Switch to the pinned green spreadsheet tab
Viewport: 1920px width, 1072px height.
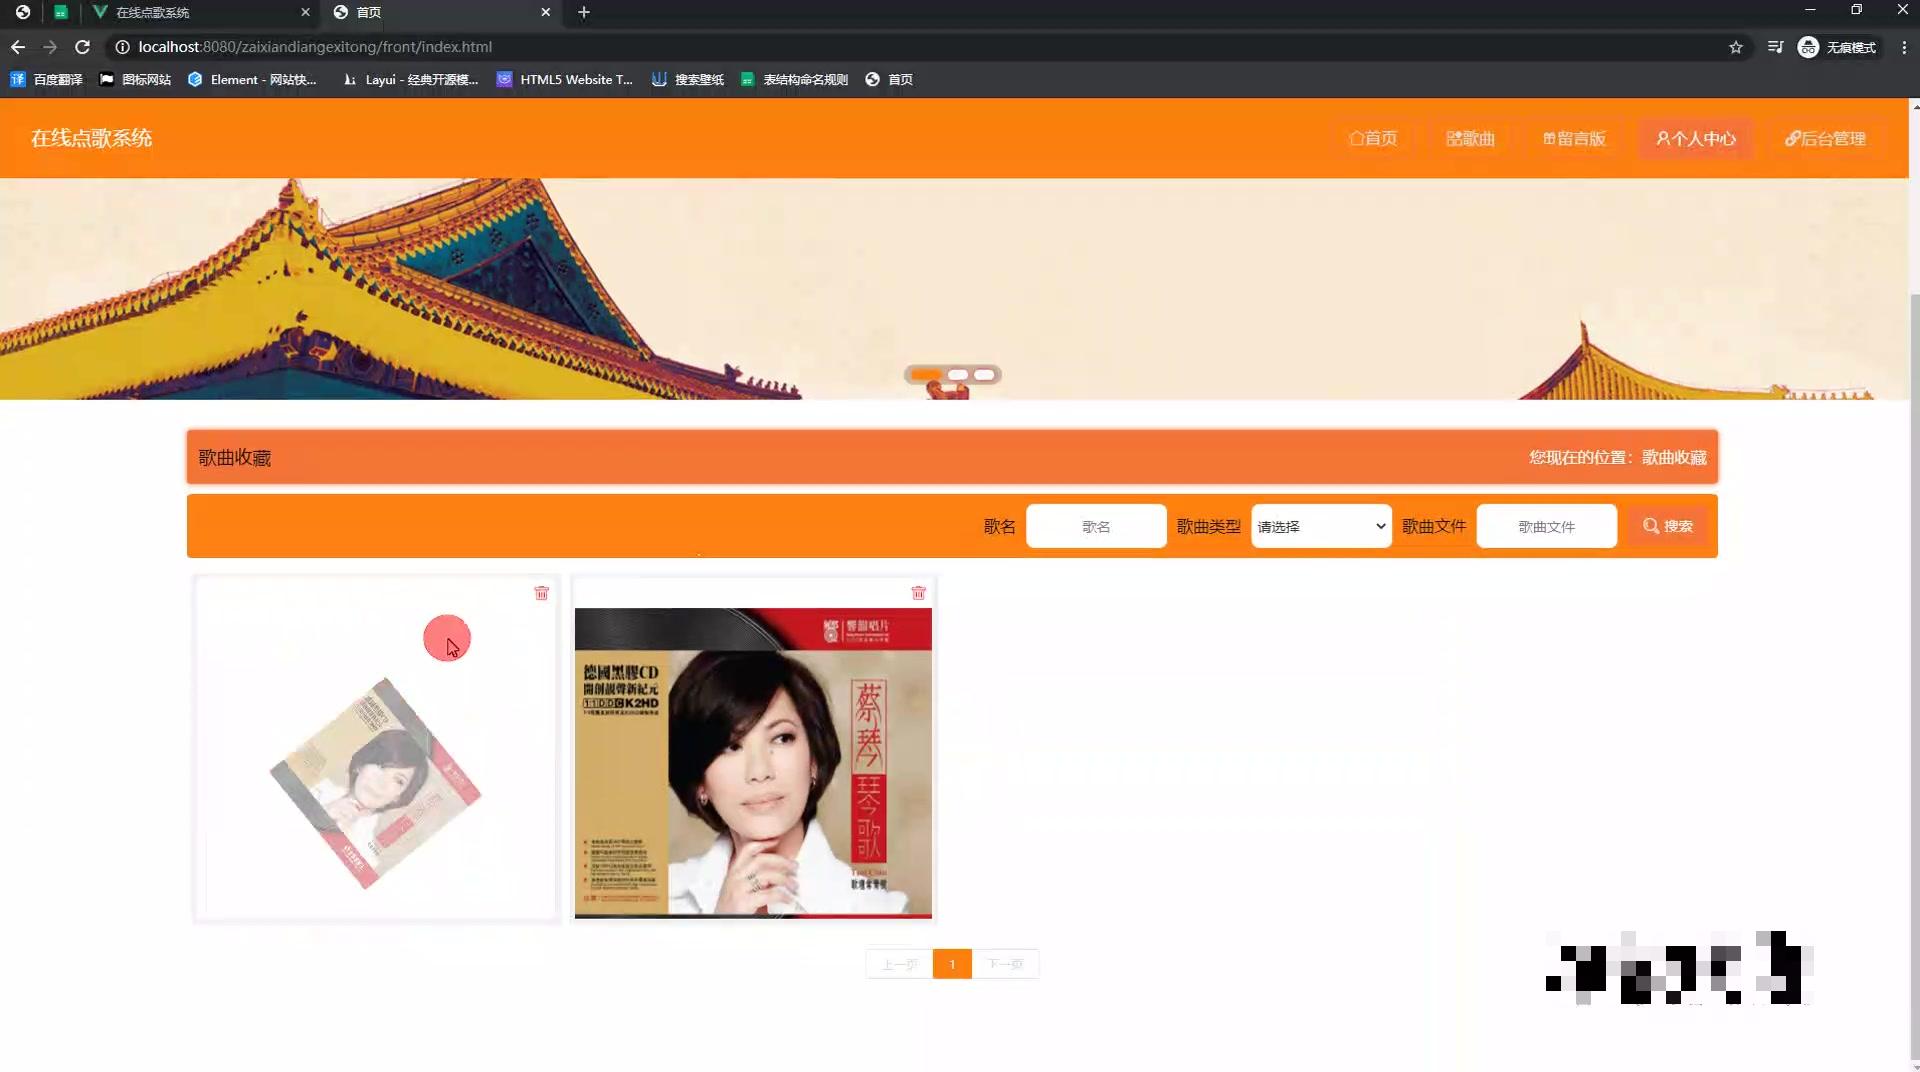(61, 12)
